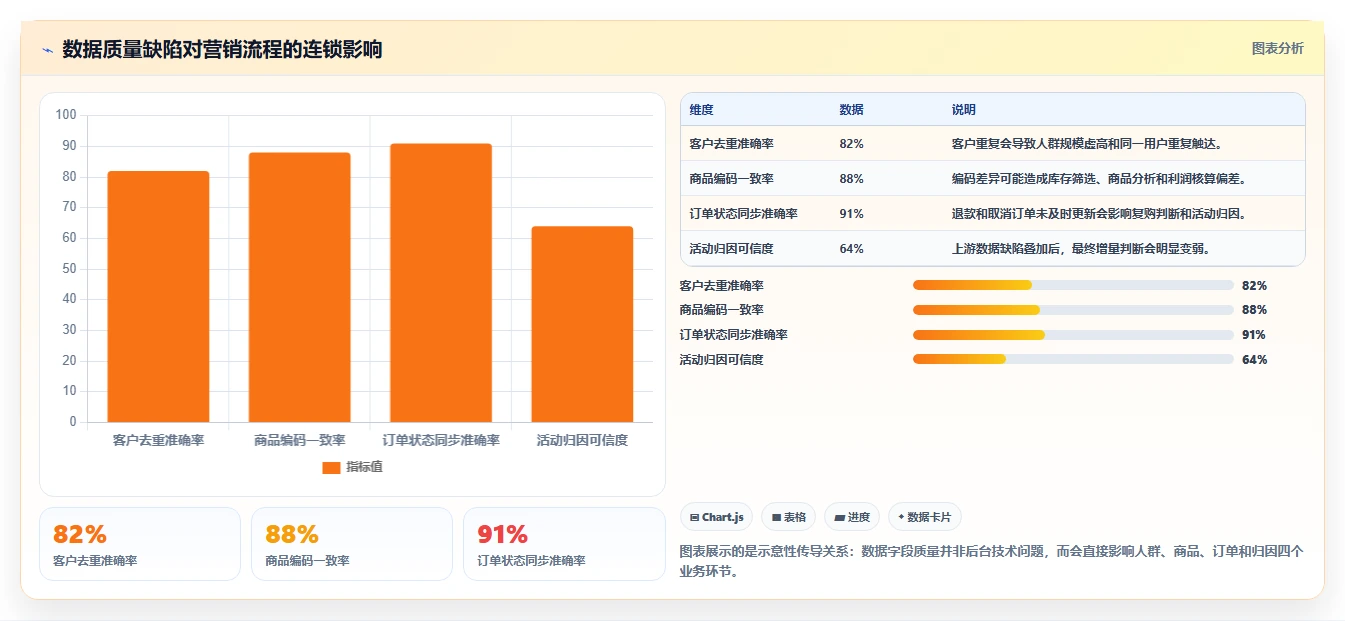The width and height of the screenshot is (1345, 621).
Task: Click the description starting 客户重复会导致
Action: [x=1087, y=144]
